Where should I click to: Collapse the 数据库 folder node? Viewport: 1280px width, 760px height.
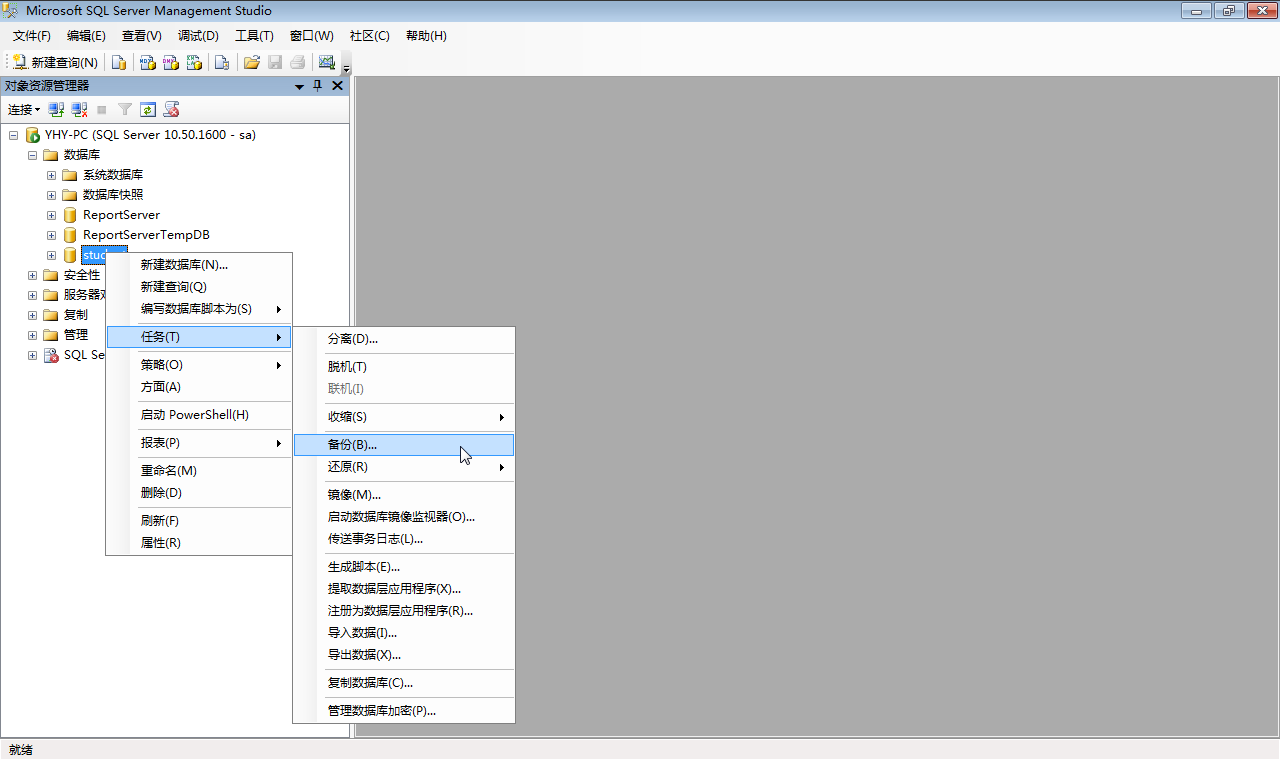[x=32, y=155]
